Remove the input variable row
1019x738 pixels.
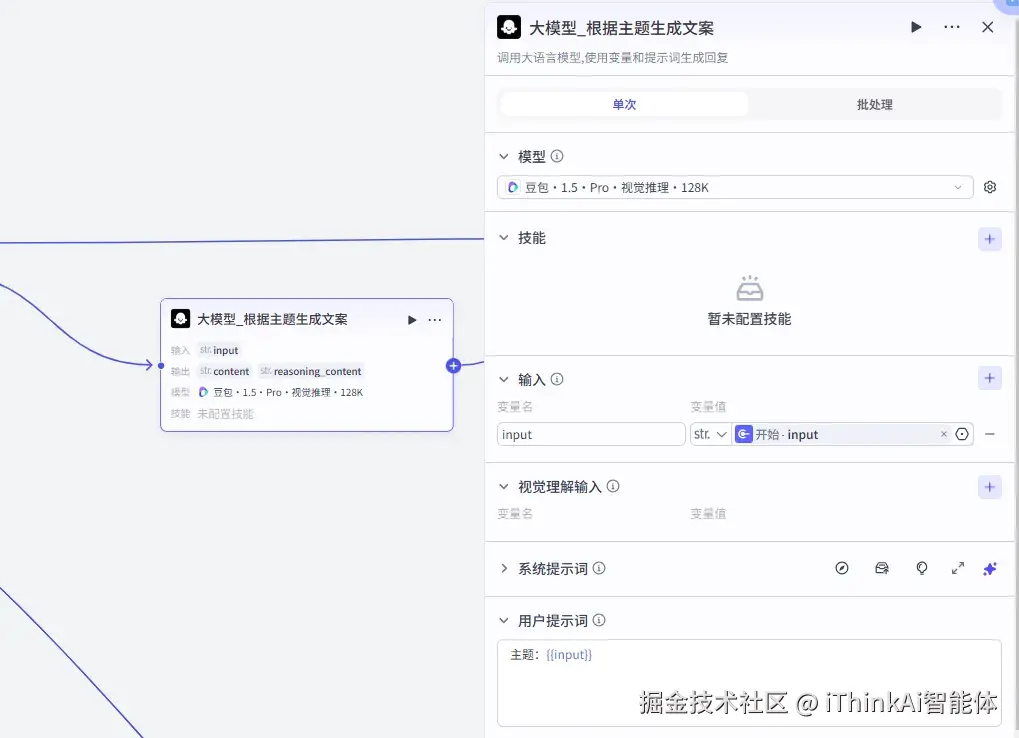(x=990, y=434)
